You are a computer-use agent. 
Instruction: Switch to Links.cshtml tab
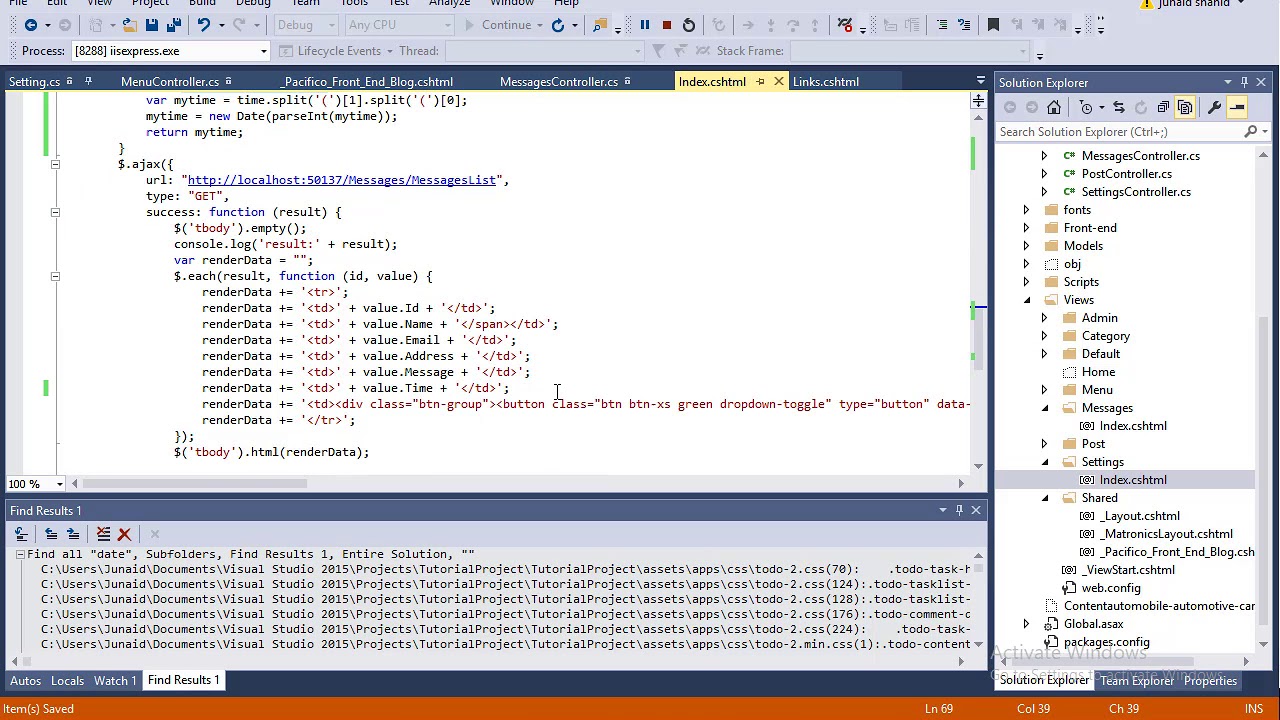826,82
